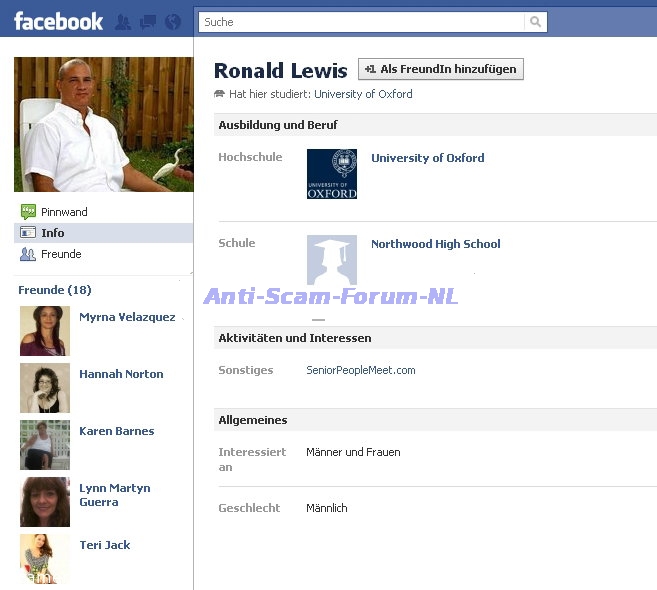The image size is (657, 590).
Task: Click the large profile photo
Action: (x=103, y=124)
